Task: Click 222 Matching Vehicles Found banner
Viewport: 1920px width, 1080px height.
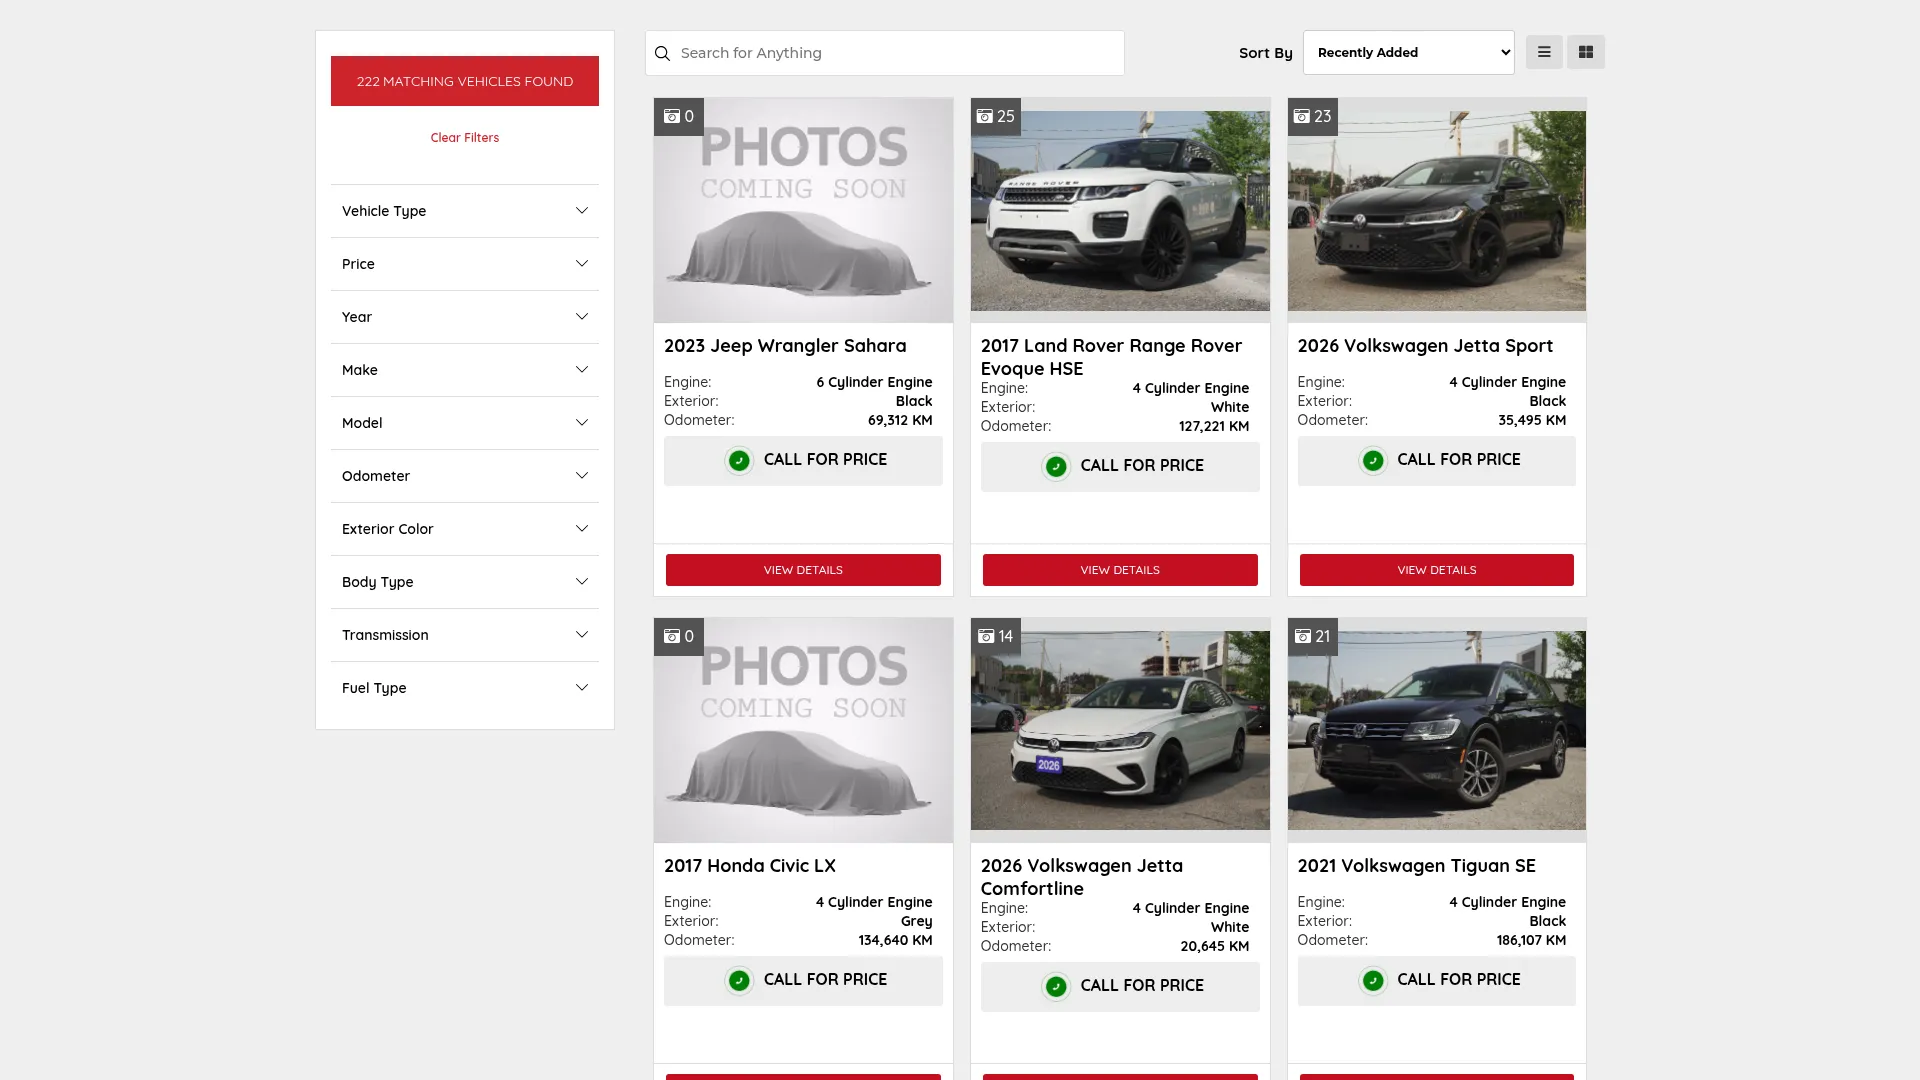Action: [x=465, y=81]
